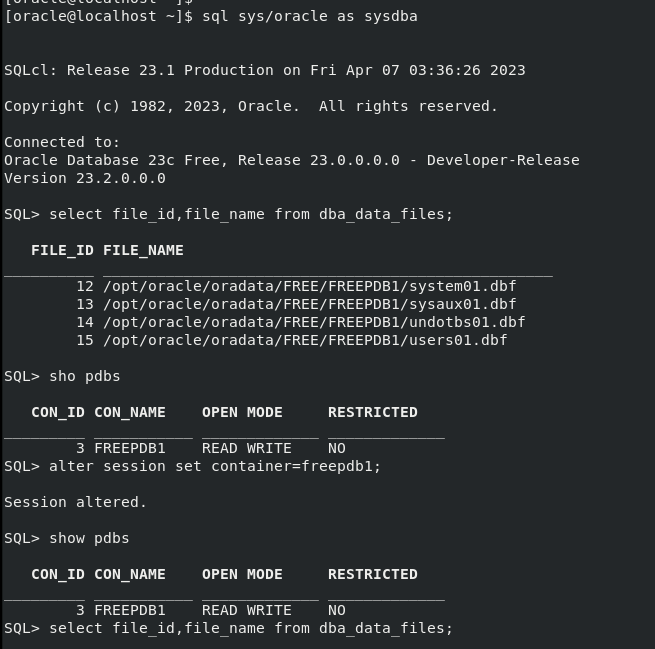Click the 'sho pdbs' command line

[62, 377]
